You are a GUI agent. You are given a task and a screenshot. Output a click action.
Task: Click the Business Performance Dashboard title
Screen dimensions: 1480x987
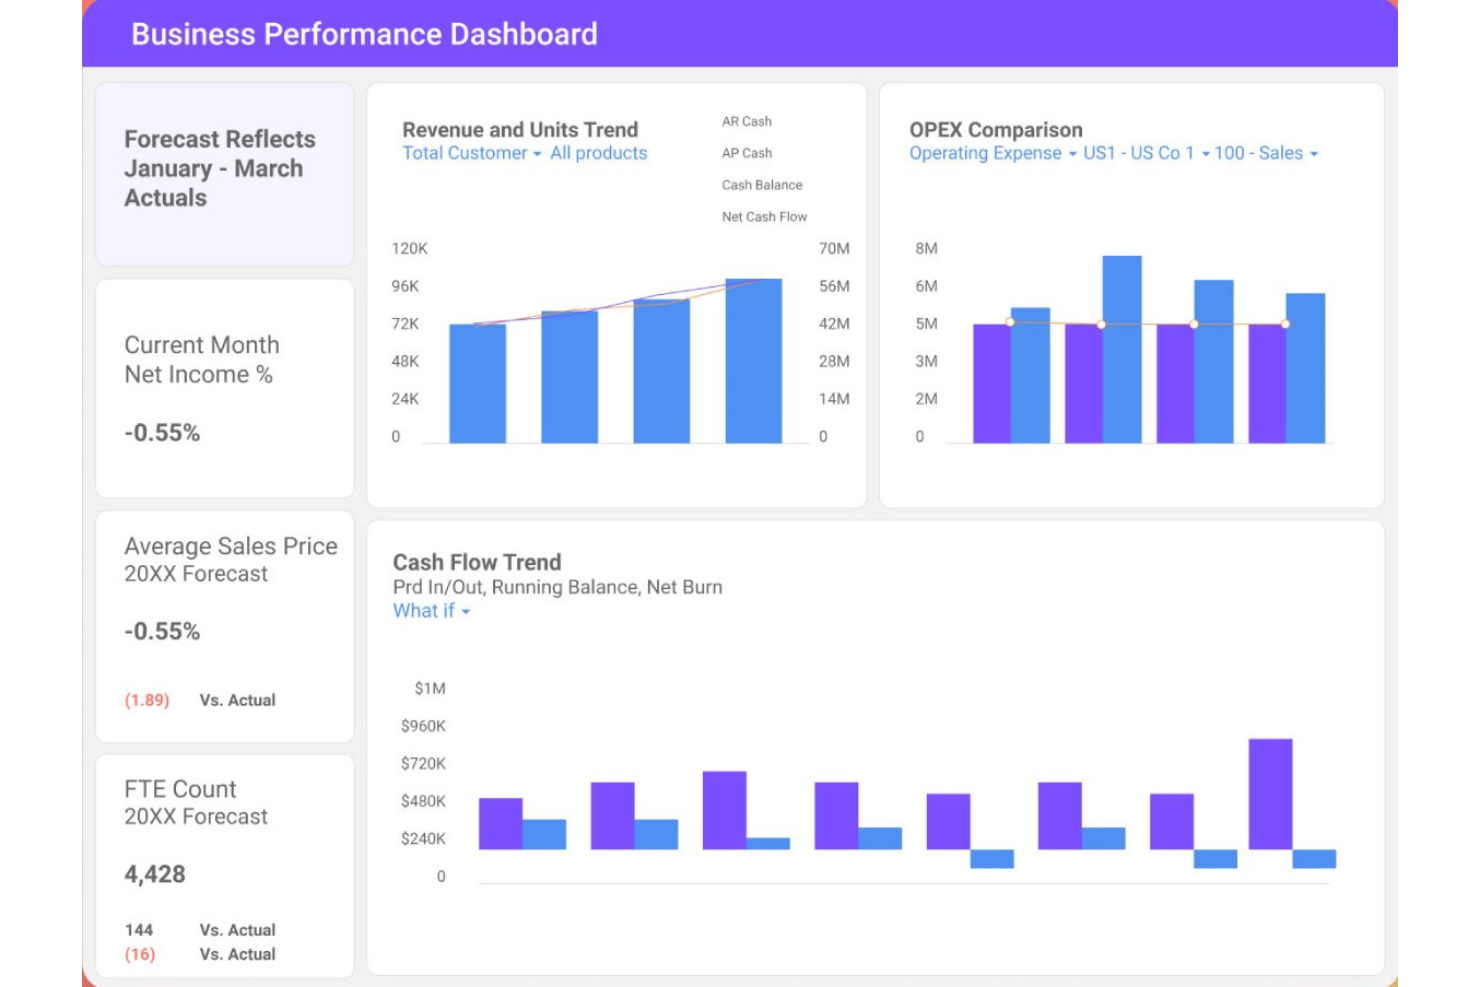(364, 34)
